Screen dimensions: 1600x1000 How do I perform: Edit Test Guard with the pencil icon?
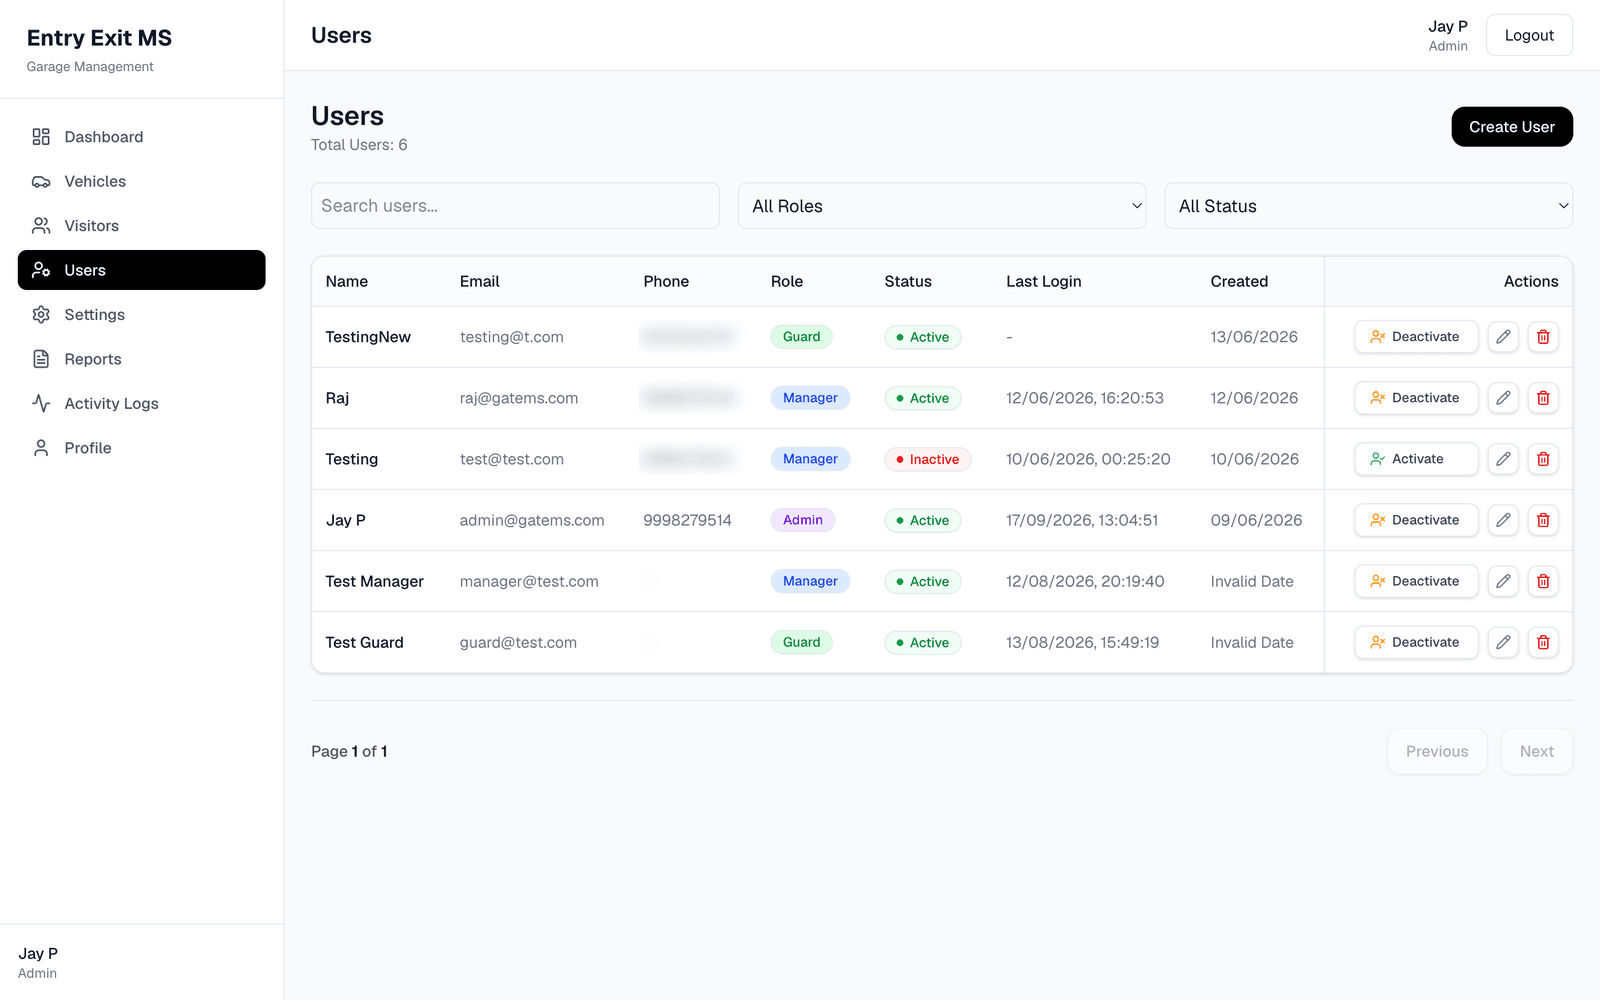point(1503,642)
